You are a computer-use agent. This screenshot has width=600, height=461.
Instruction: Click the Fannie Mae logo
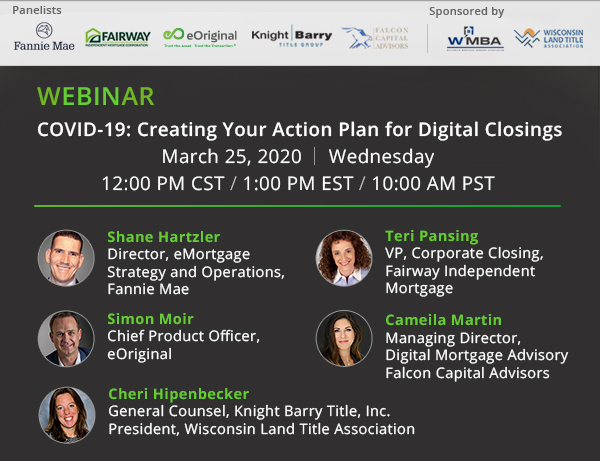[x=44, y=37]
